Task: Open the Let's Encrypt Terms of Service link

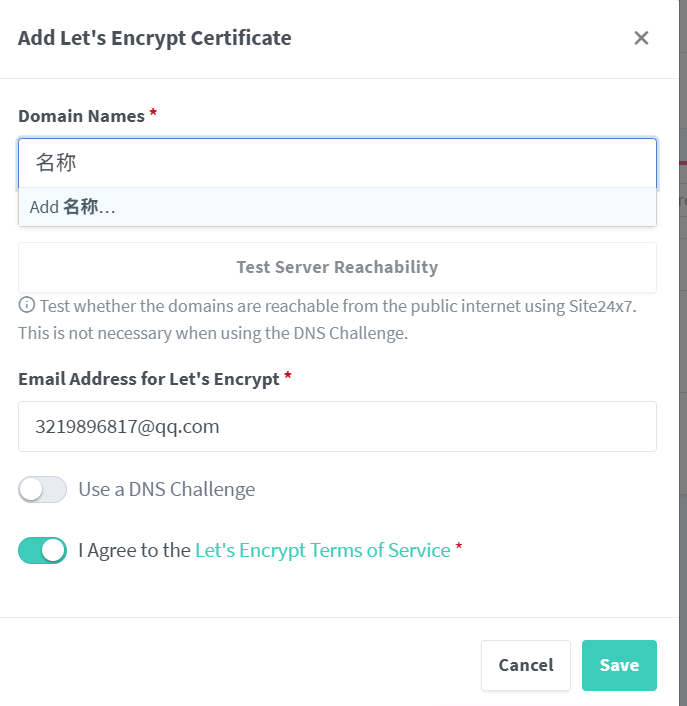Action: [322, 550]
